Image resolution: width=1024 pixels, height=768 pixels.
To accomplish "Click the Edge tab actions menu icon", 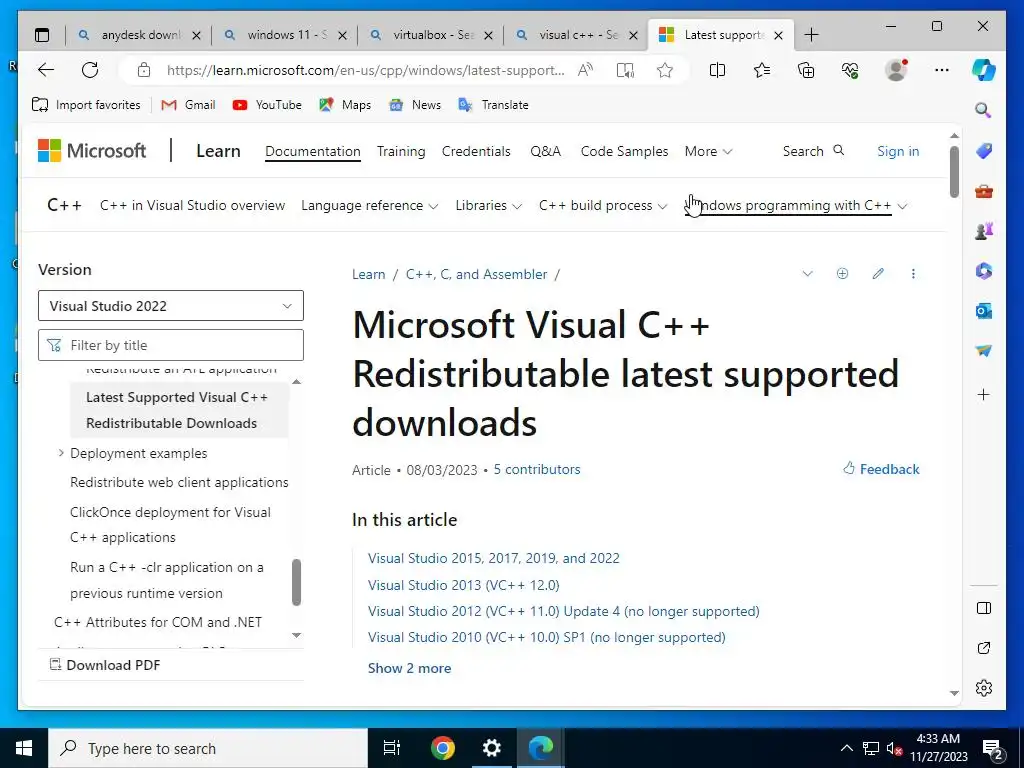I will (x=42, y=35).
